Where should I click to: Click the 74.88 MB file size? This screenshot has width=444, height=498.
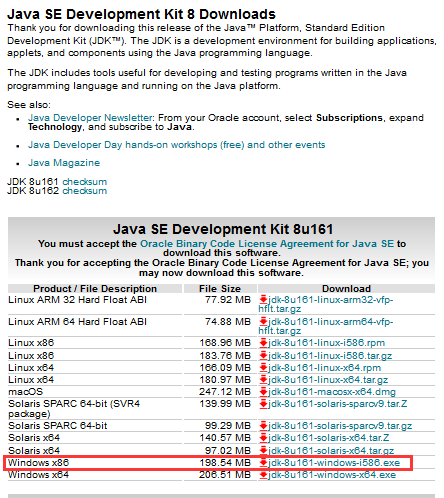coord(228,322)
